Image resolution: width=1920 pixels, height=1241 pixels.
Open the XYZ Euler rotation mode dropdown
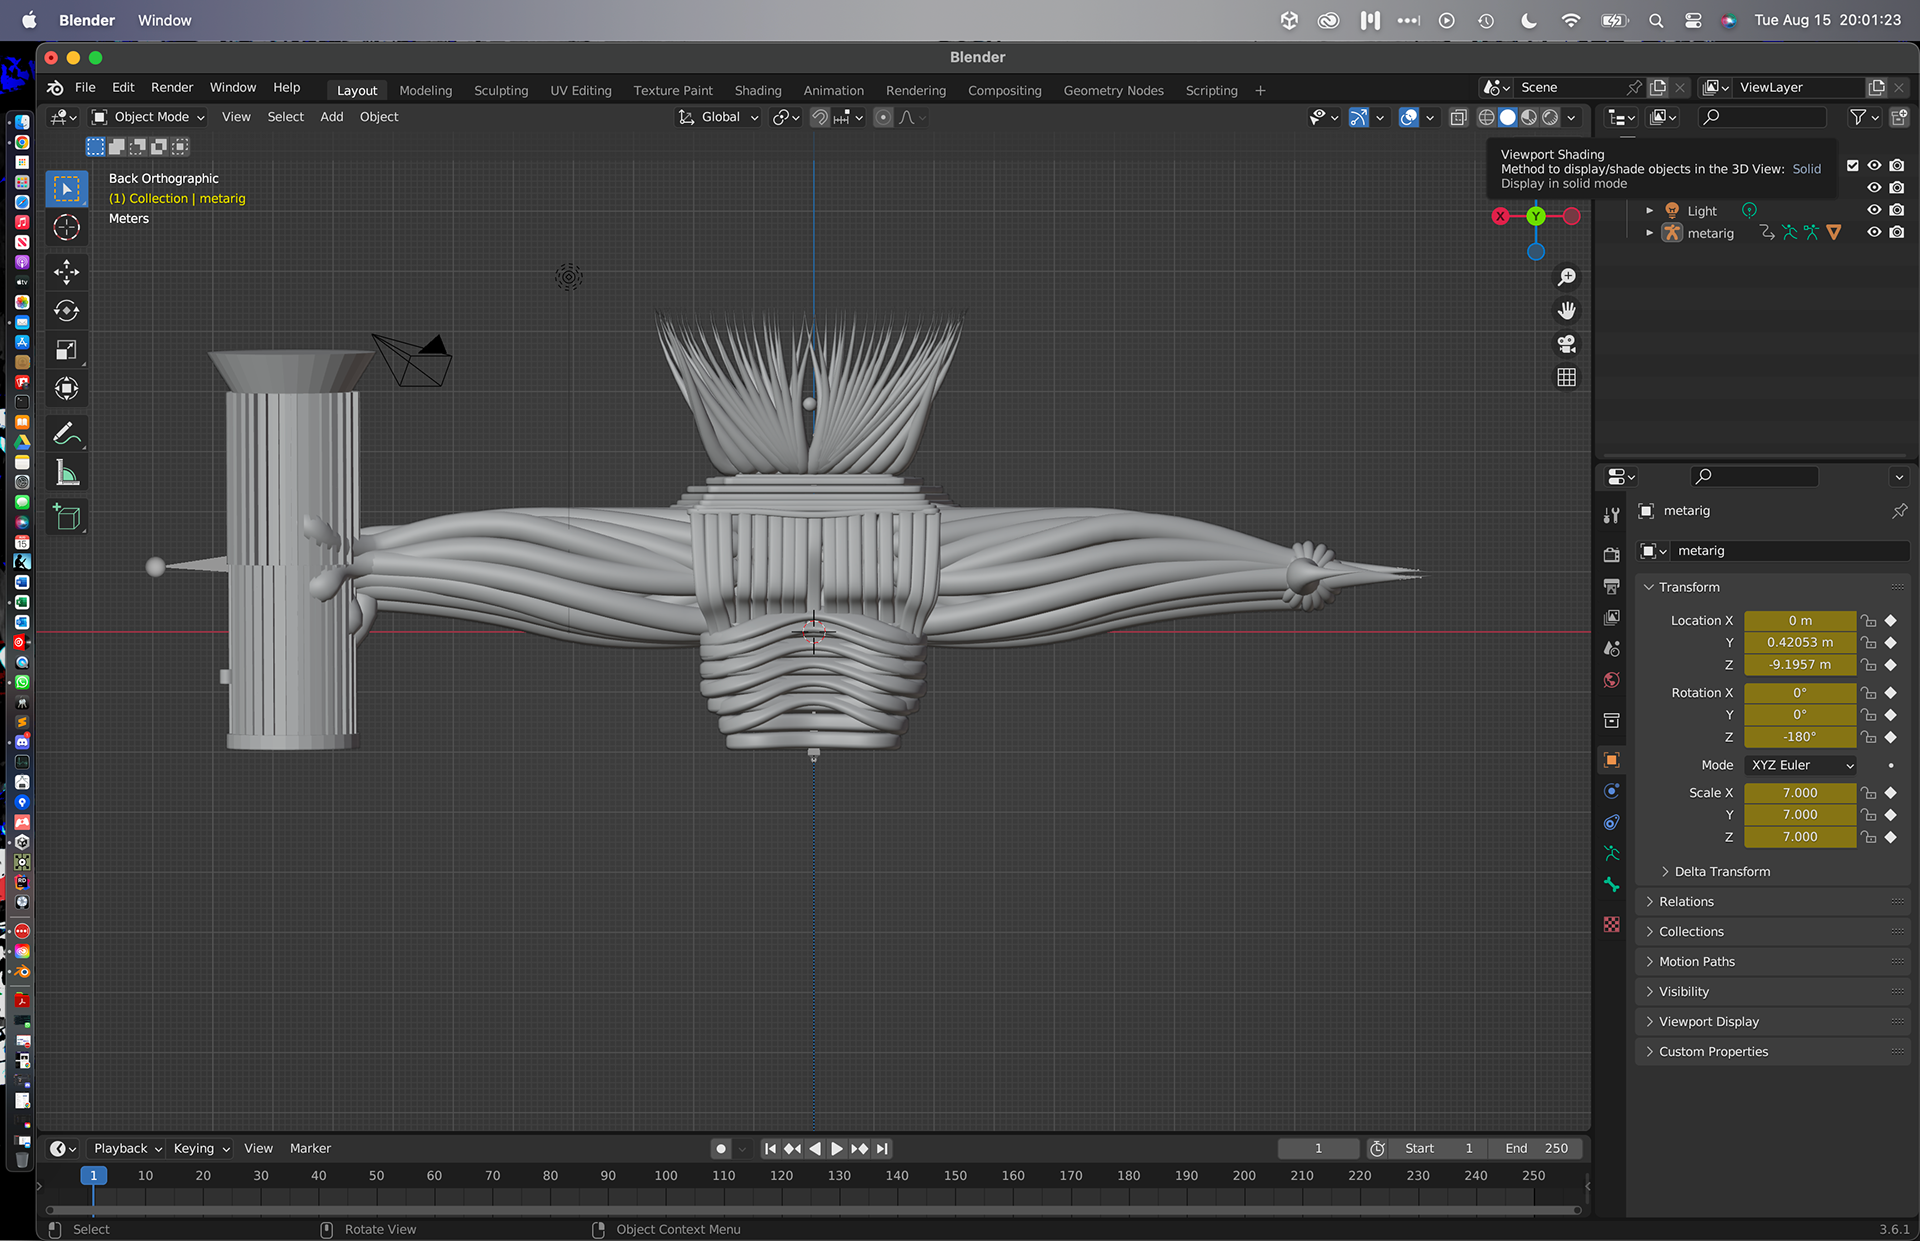coord(1801,765)
